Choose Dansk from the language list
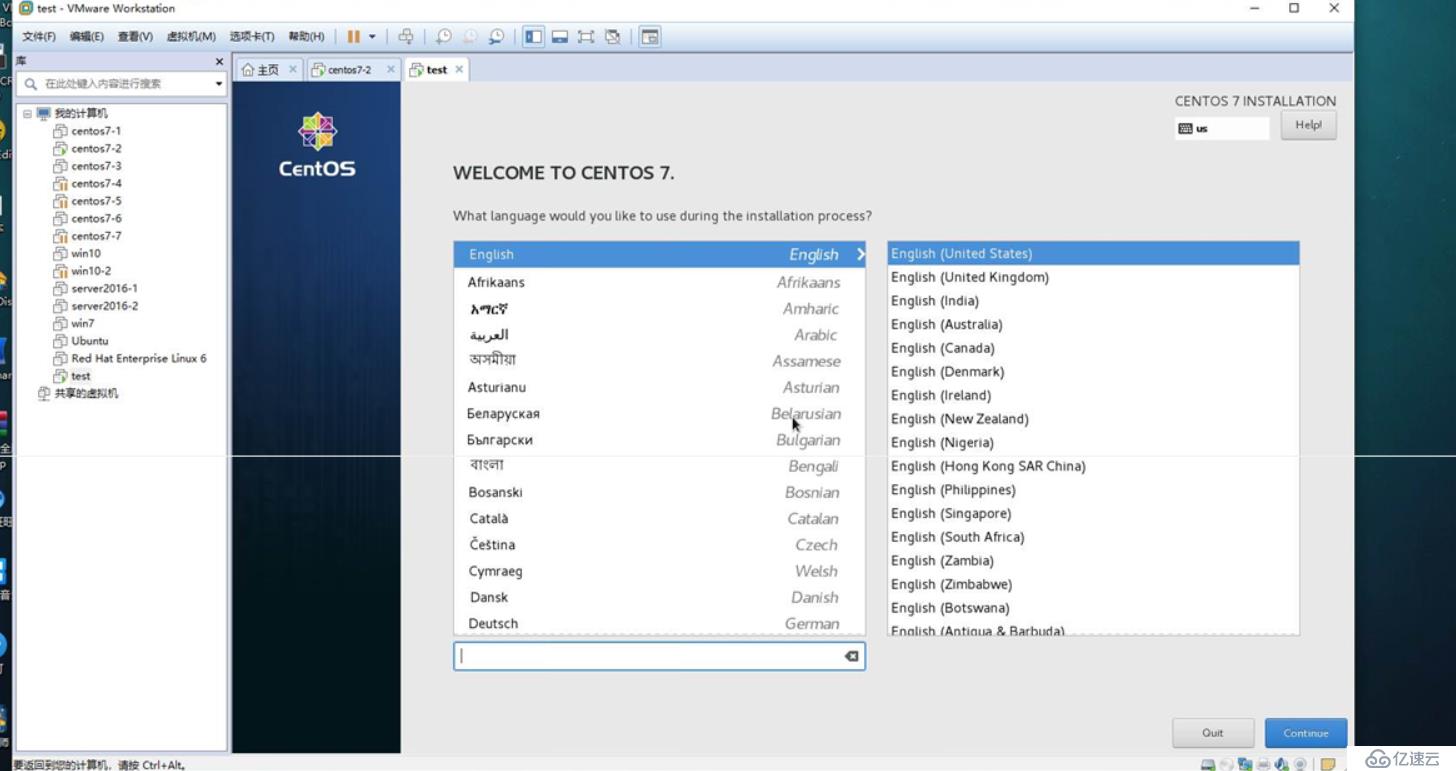1456x771 pixels. tap(659, 597)
